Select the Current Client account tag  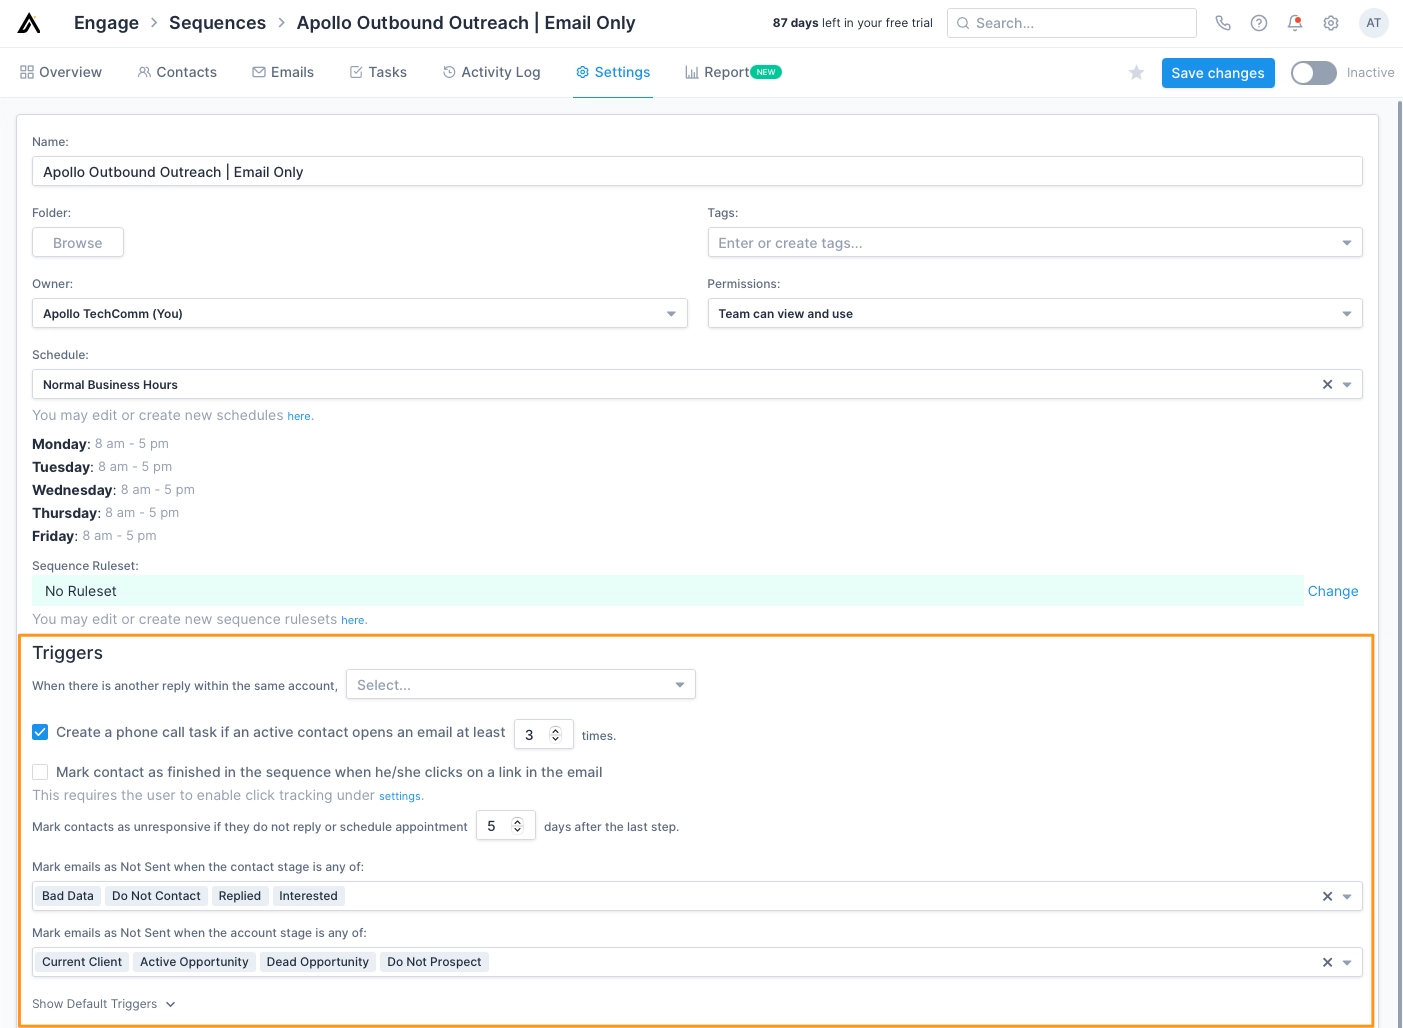point(82,962)
